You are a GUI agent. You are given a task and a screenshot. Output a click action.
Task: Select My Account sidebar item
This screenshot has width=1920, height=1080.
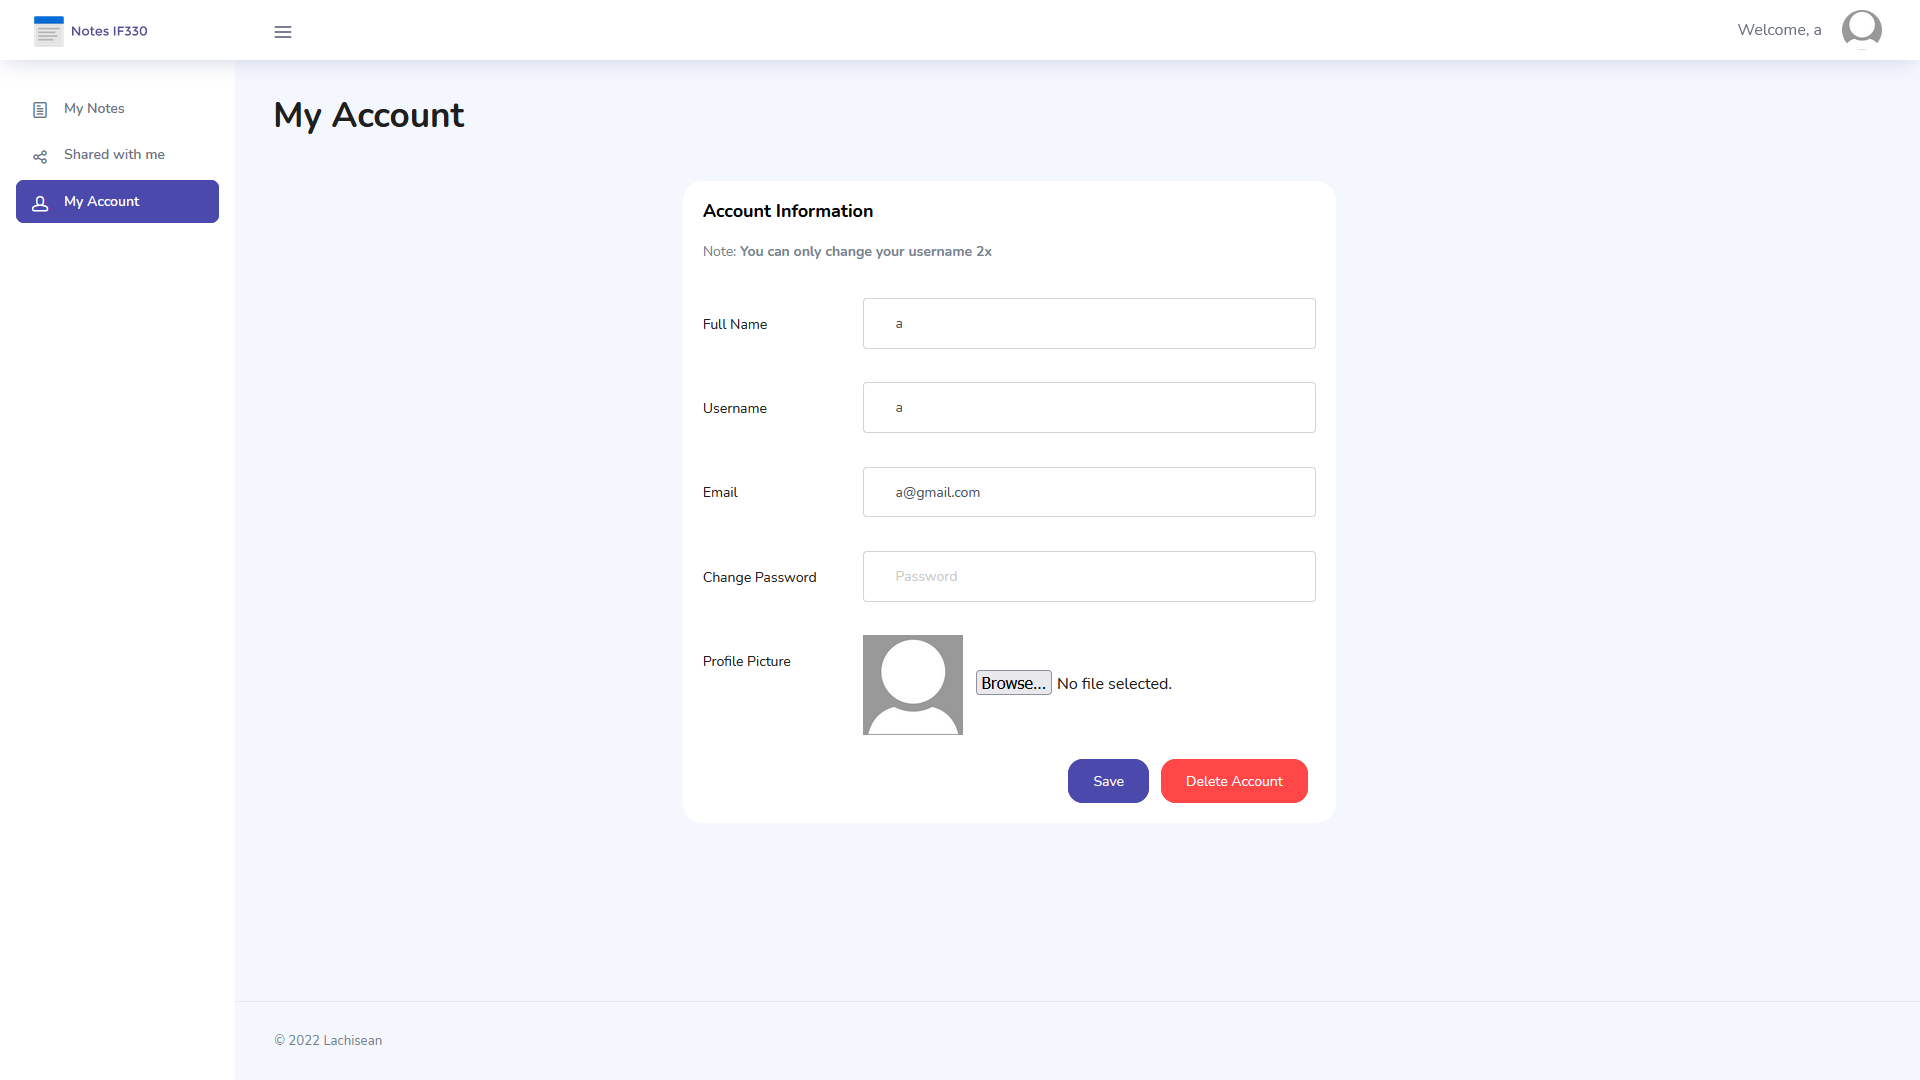coord(117,202)
